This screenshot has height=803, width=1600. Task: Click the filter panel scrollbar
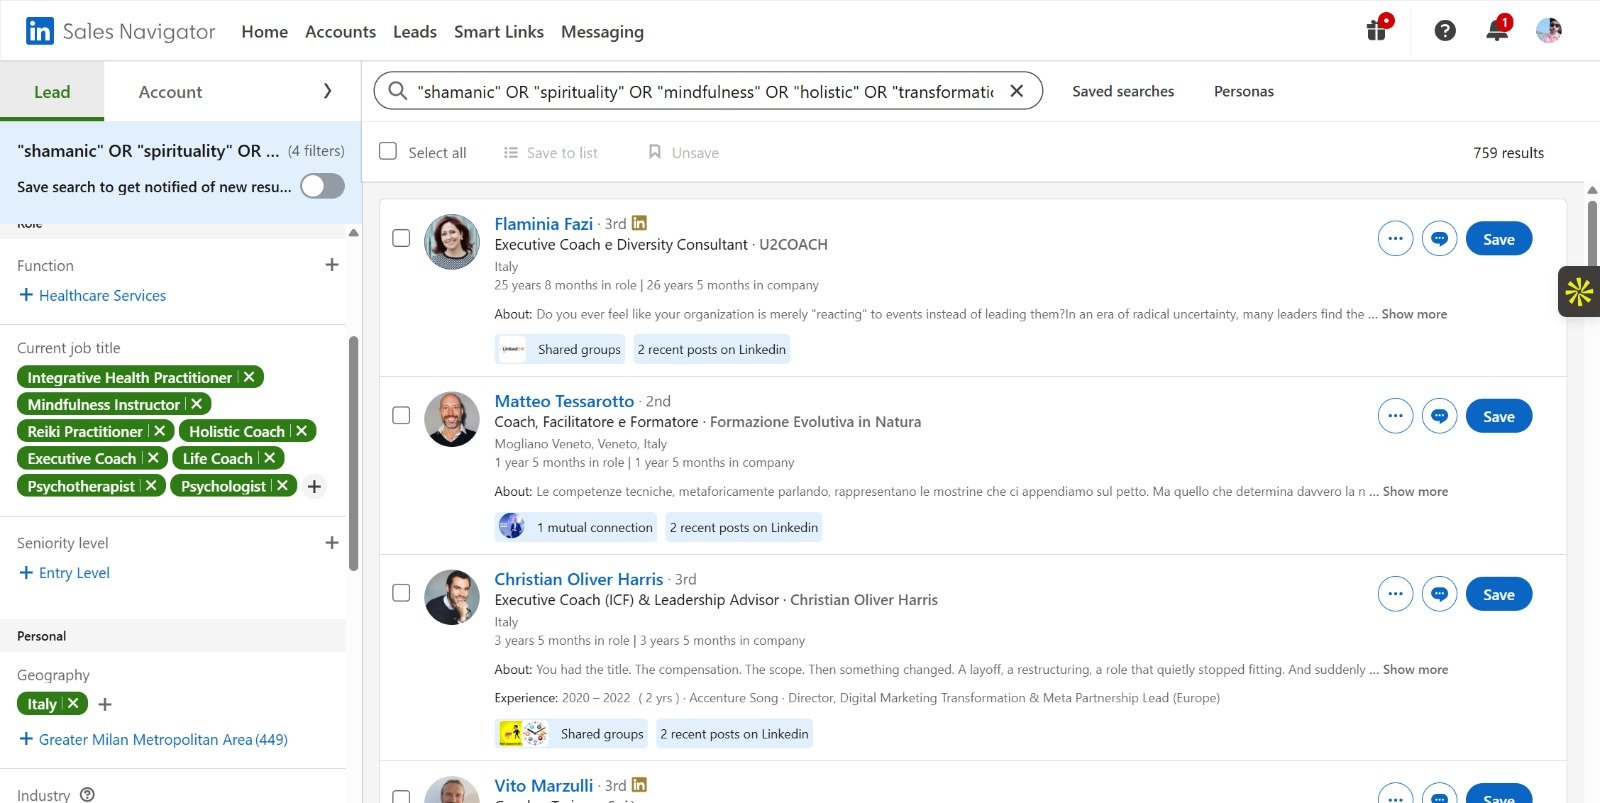pyautogui.click(x=353, y=453)
